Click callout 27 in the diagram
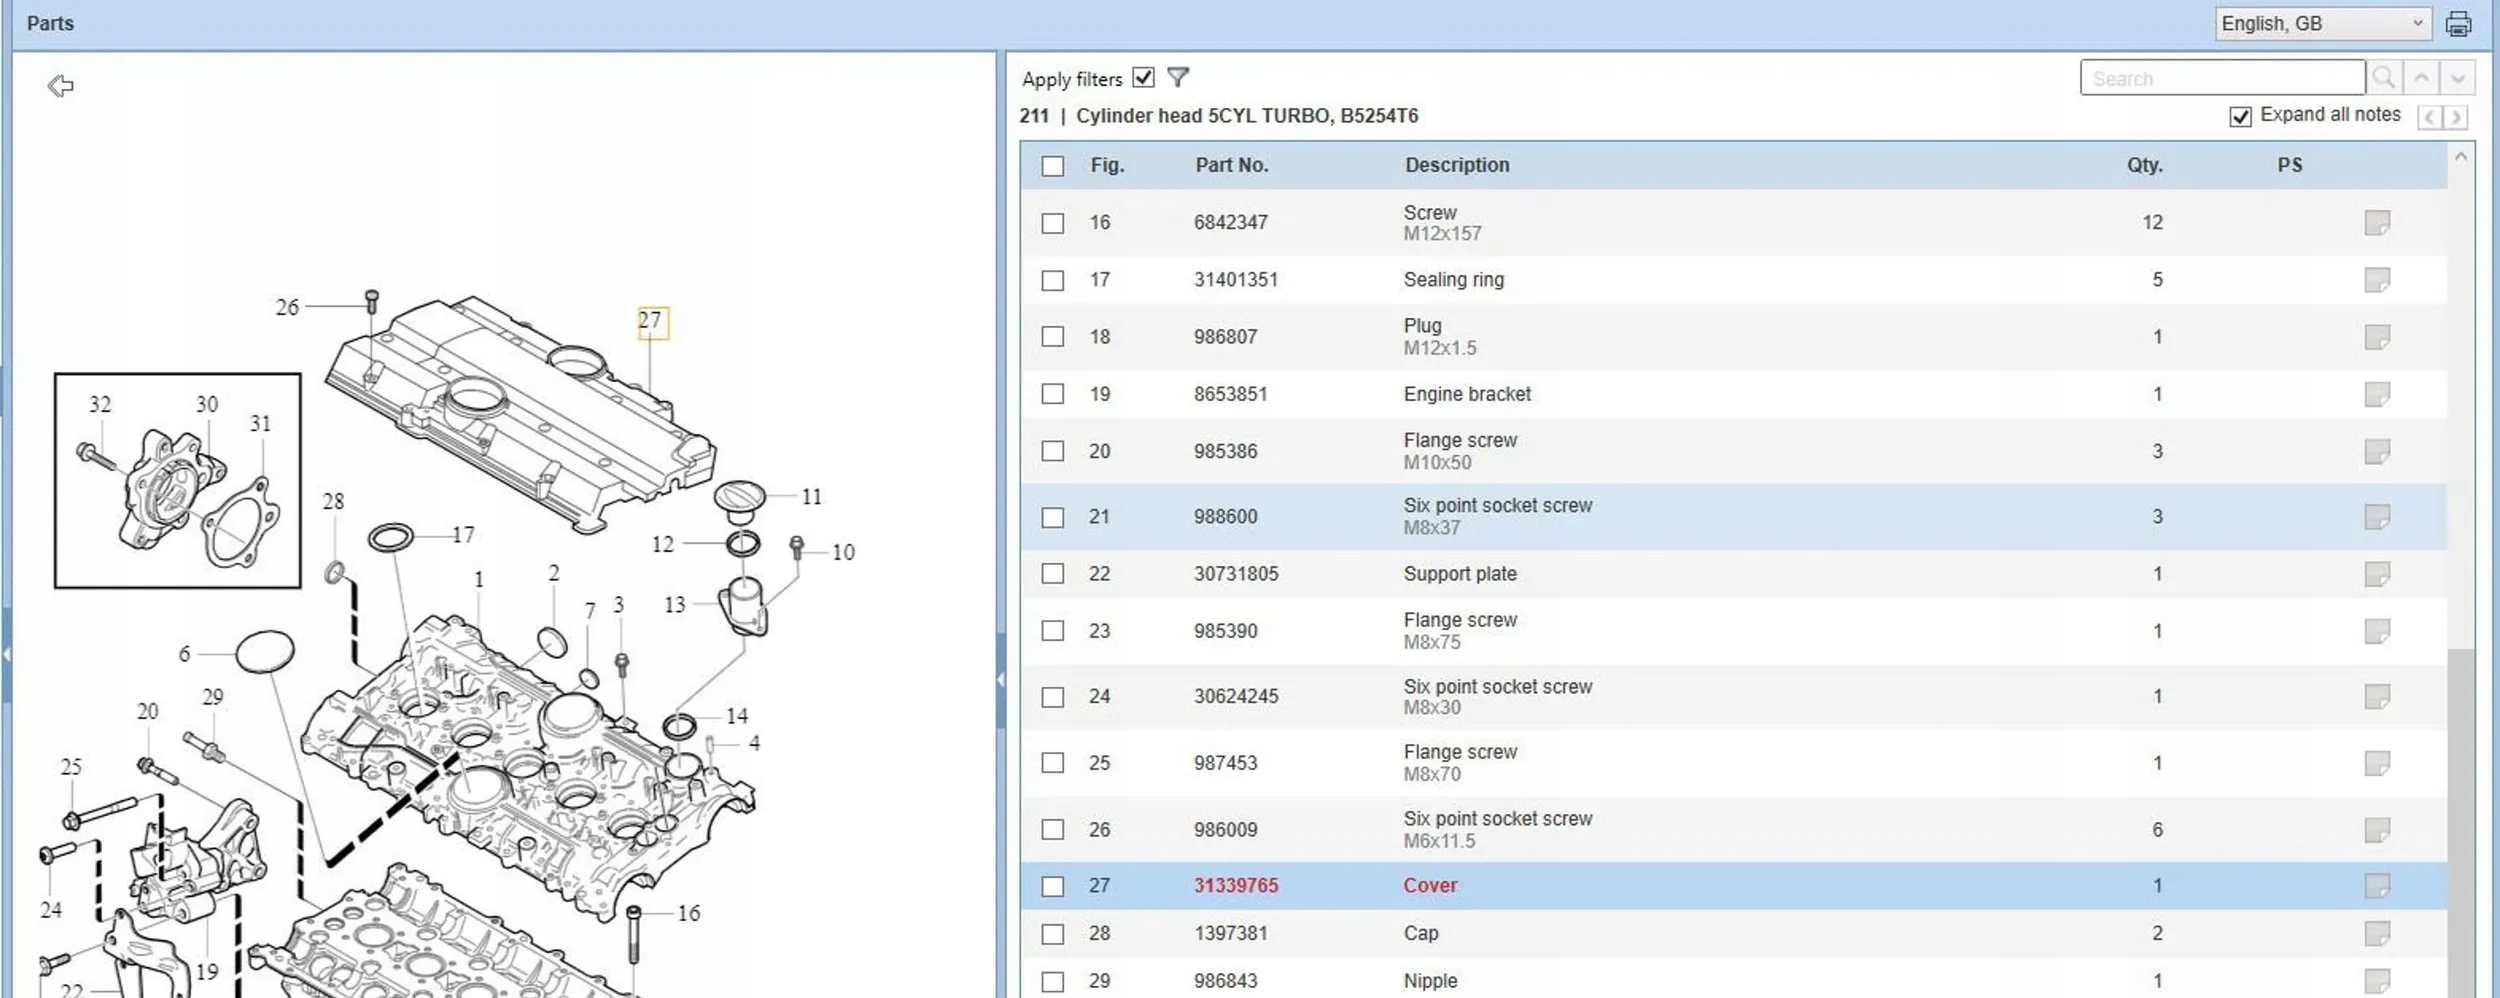This screenshot has width=2500, height=998. [652, 322]
